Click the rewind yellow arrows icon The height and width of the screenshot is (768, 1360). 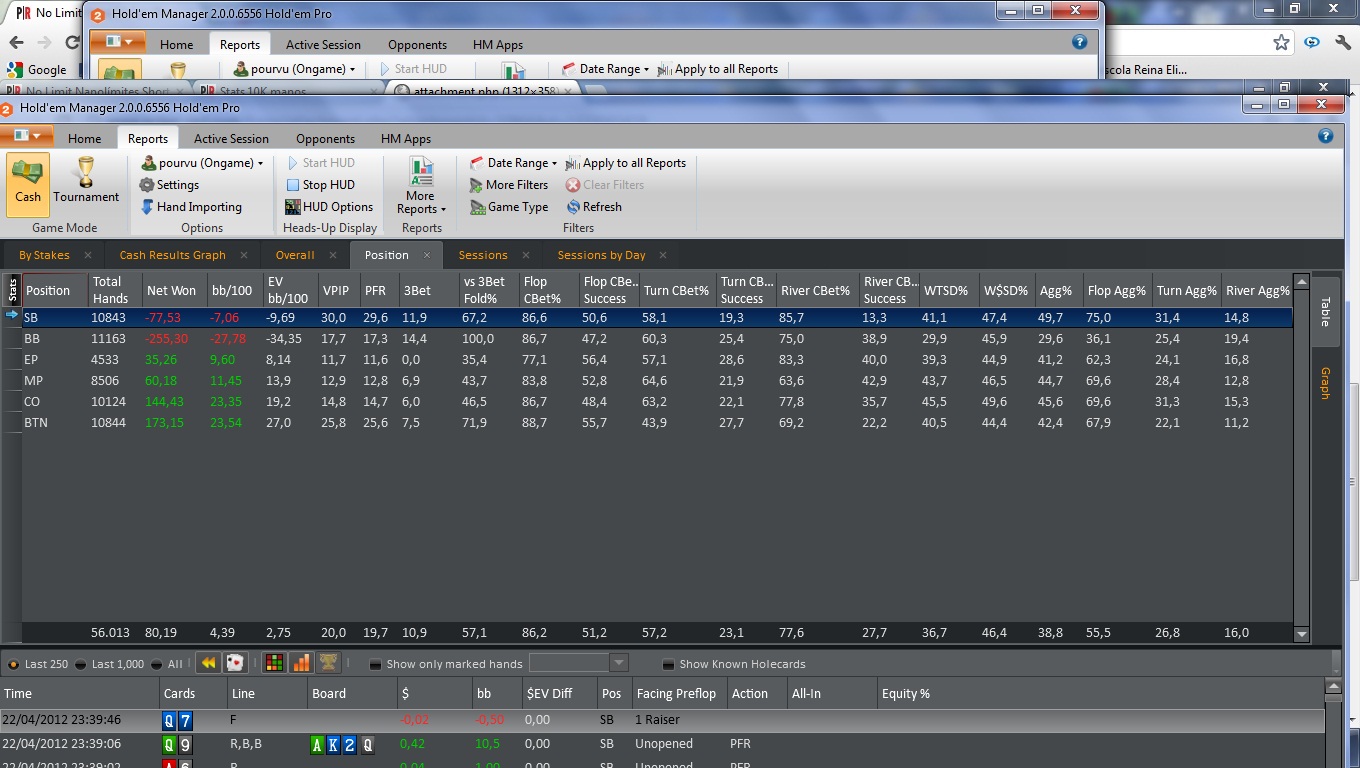tap(208, 662)
